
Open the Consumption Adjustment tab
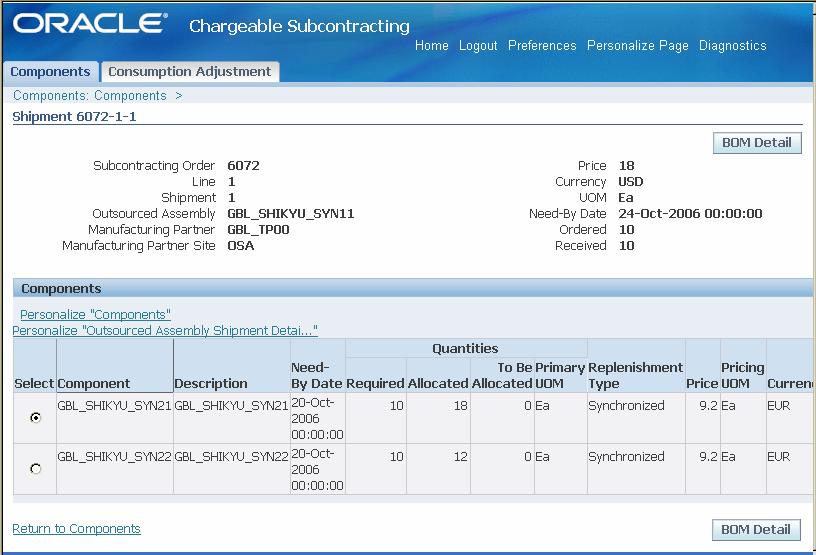[190, 71]
